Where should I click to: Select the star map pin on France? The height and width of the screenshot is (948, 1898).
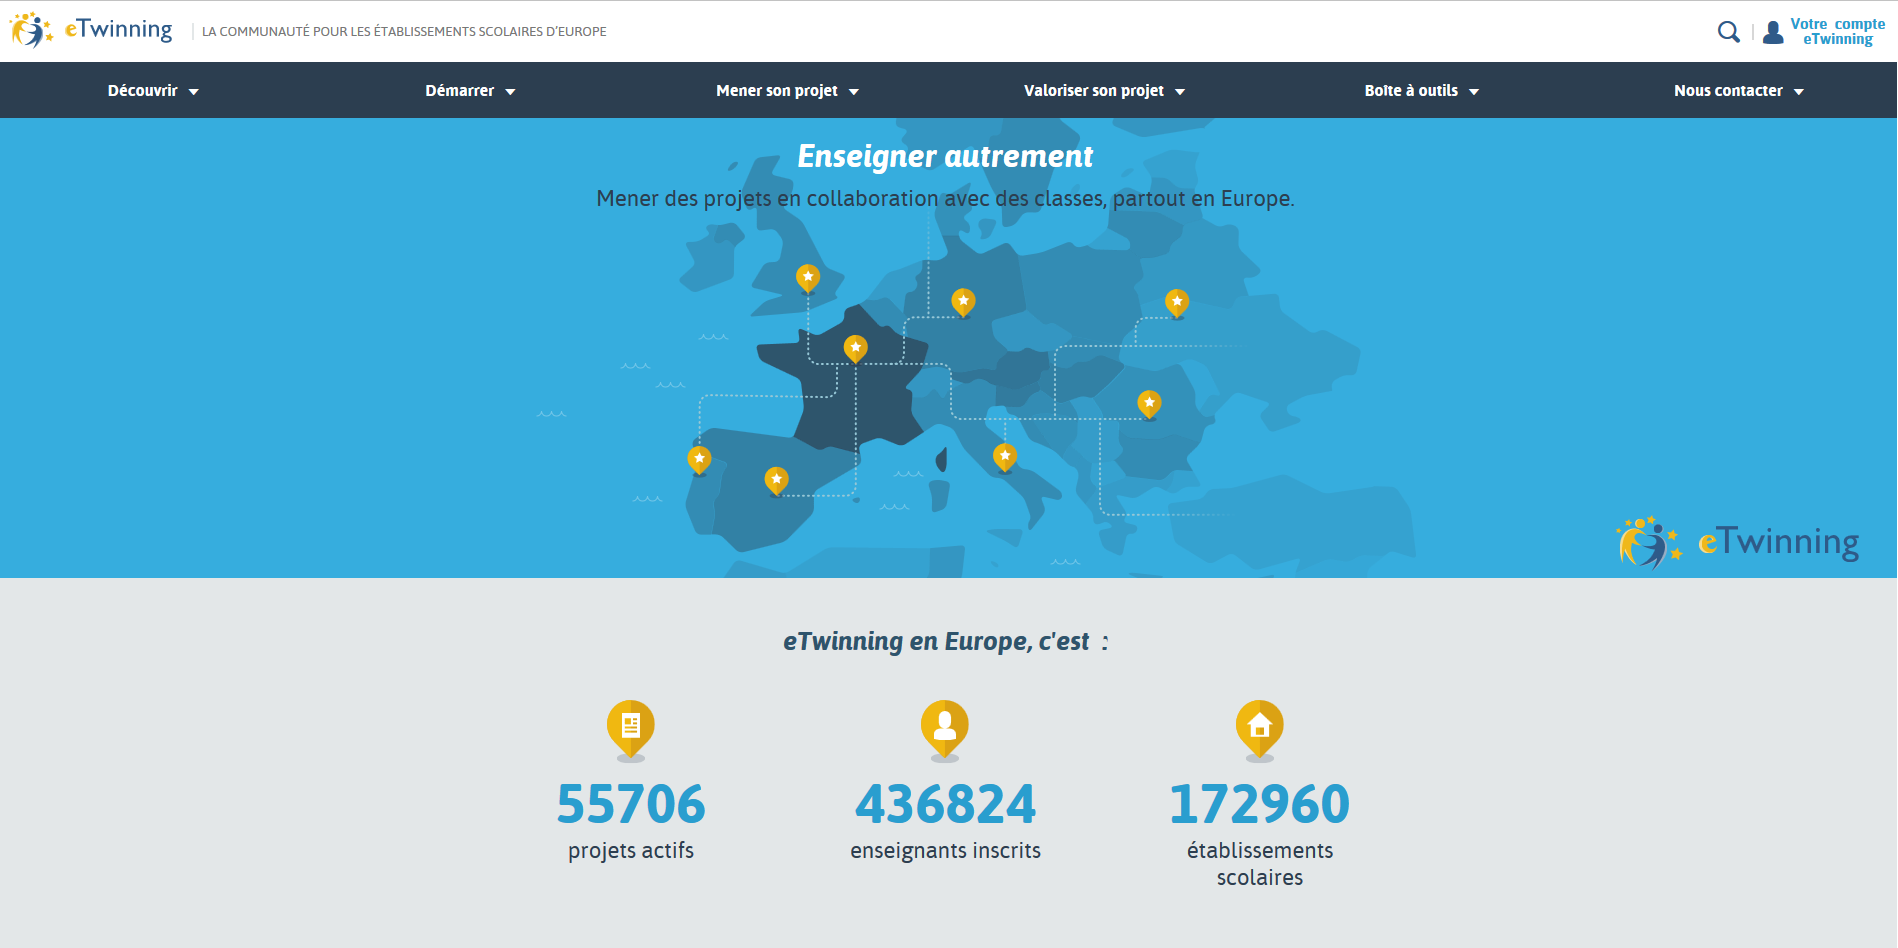pyautogui.click(x=855, y=347)
